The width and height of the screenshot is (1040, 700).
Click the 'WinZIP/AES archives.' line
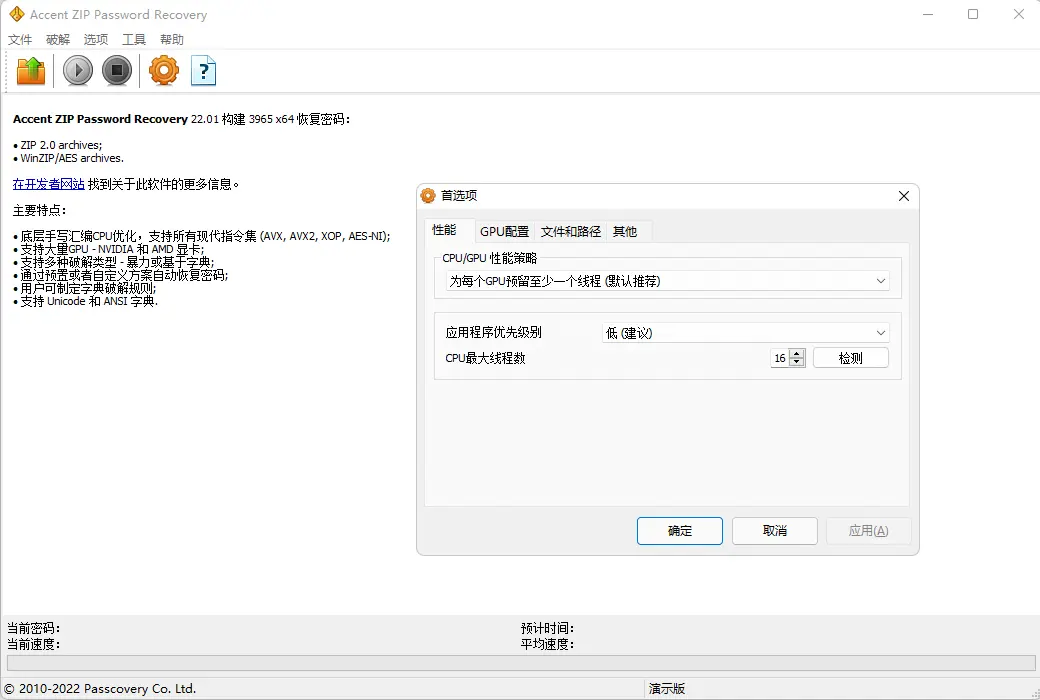click(x=68, y=158)
